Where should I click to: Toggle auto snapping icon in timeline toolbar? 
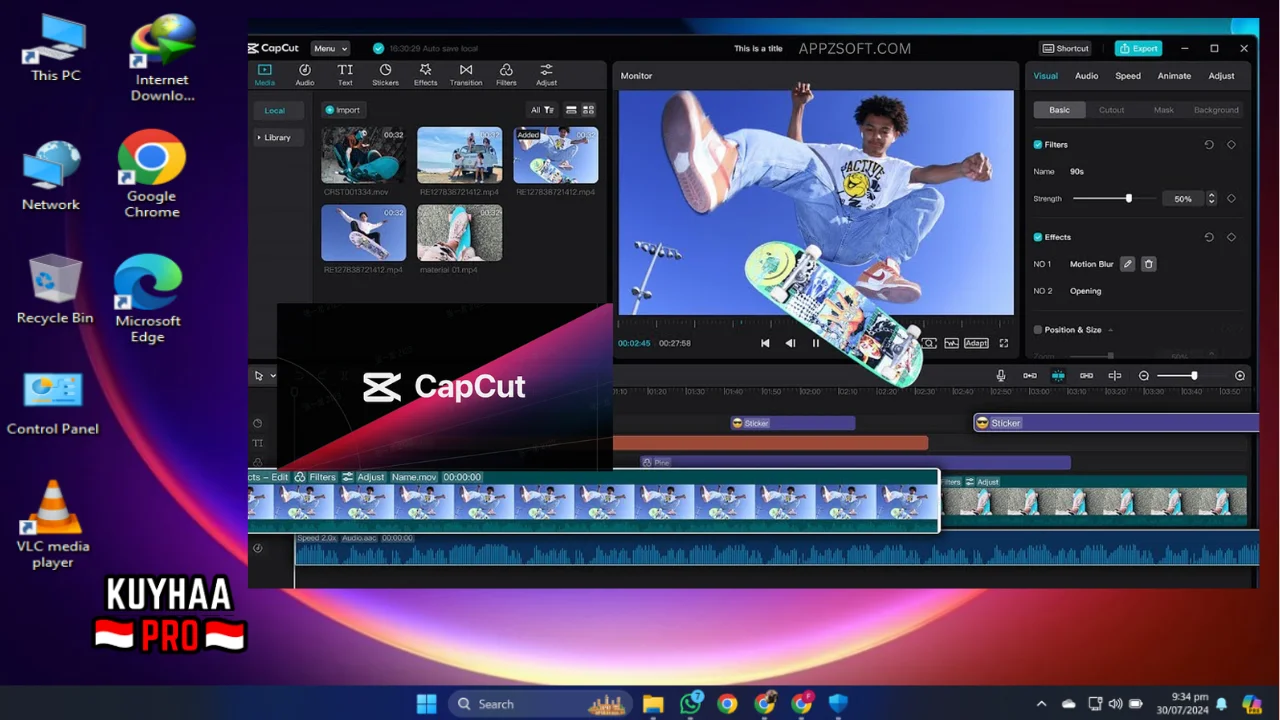coord(1058,376)
